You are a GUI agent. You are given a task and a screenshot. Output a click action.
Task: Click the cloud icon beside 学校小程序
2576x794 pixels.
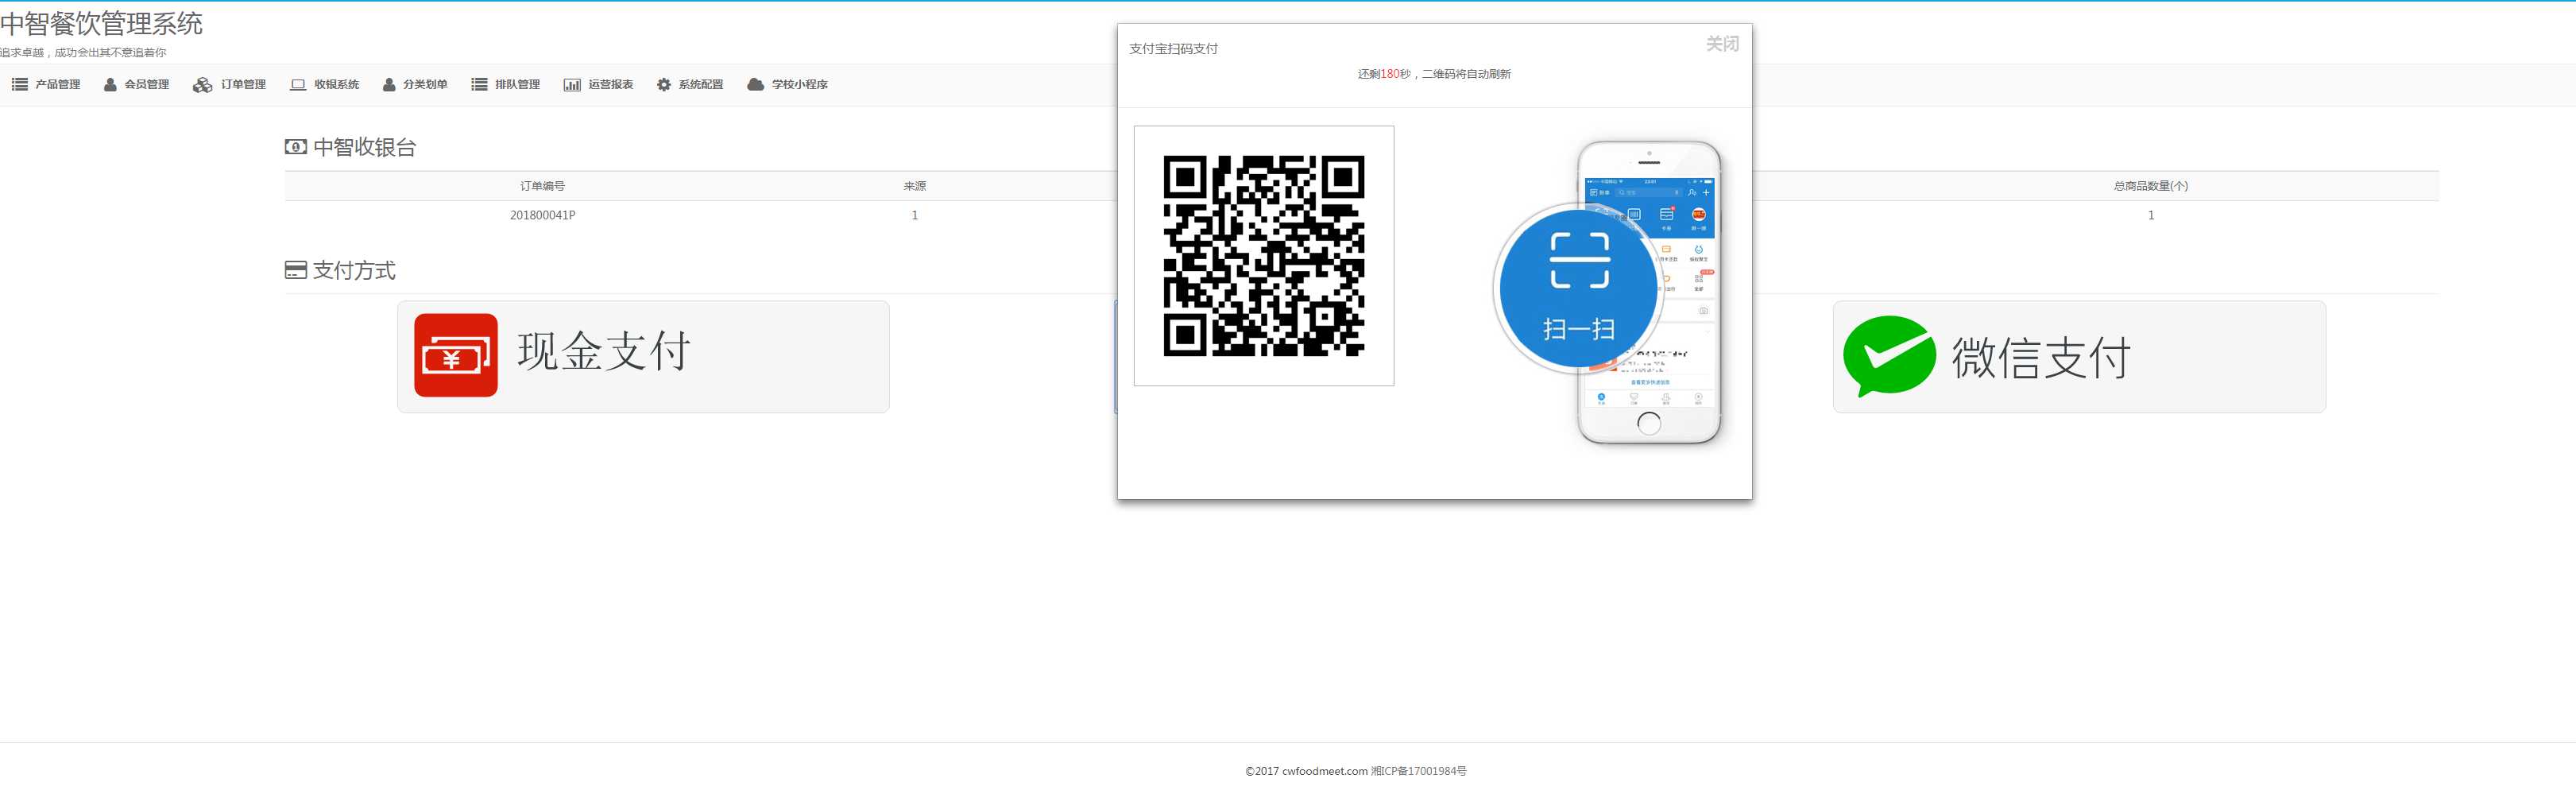(x=756, y=85)
